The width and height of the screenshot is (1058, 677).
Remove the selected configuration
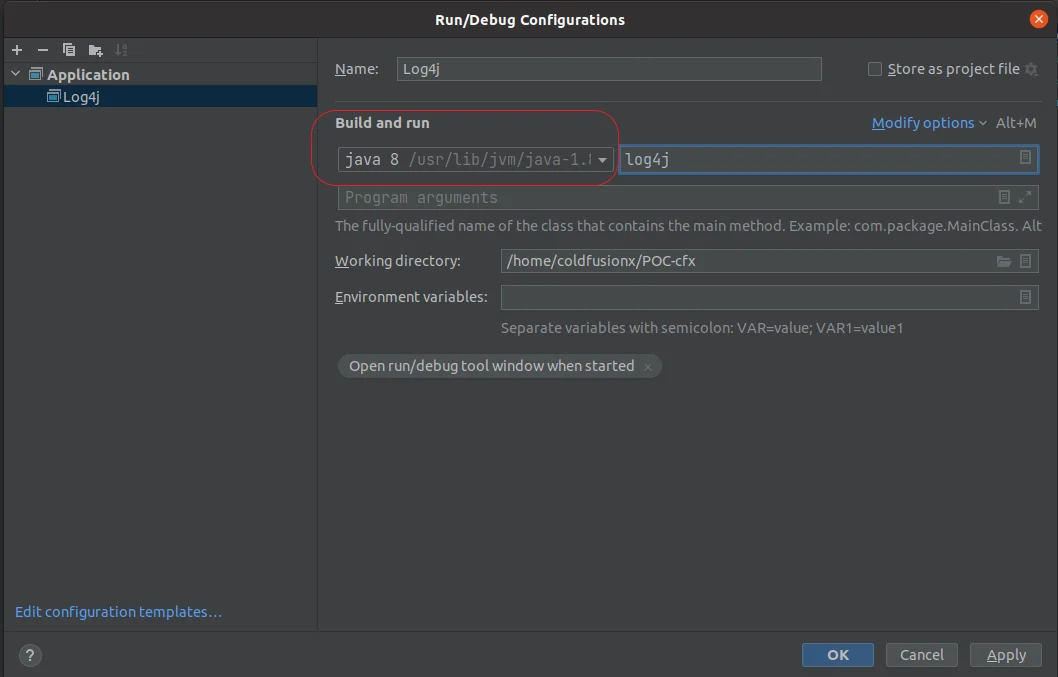43,50
